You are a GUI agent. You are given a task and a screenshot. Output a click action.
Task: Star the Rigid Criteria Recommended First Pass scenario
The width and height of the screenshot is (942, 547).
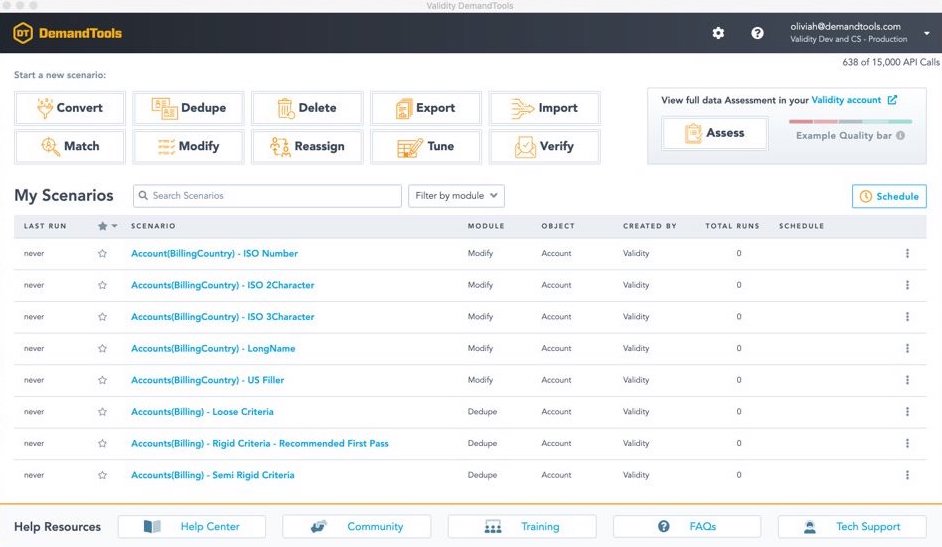tap(102, 444)
